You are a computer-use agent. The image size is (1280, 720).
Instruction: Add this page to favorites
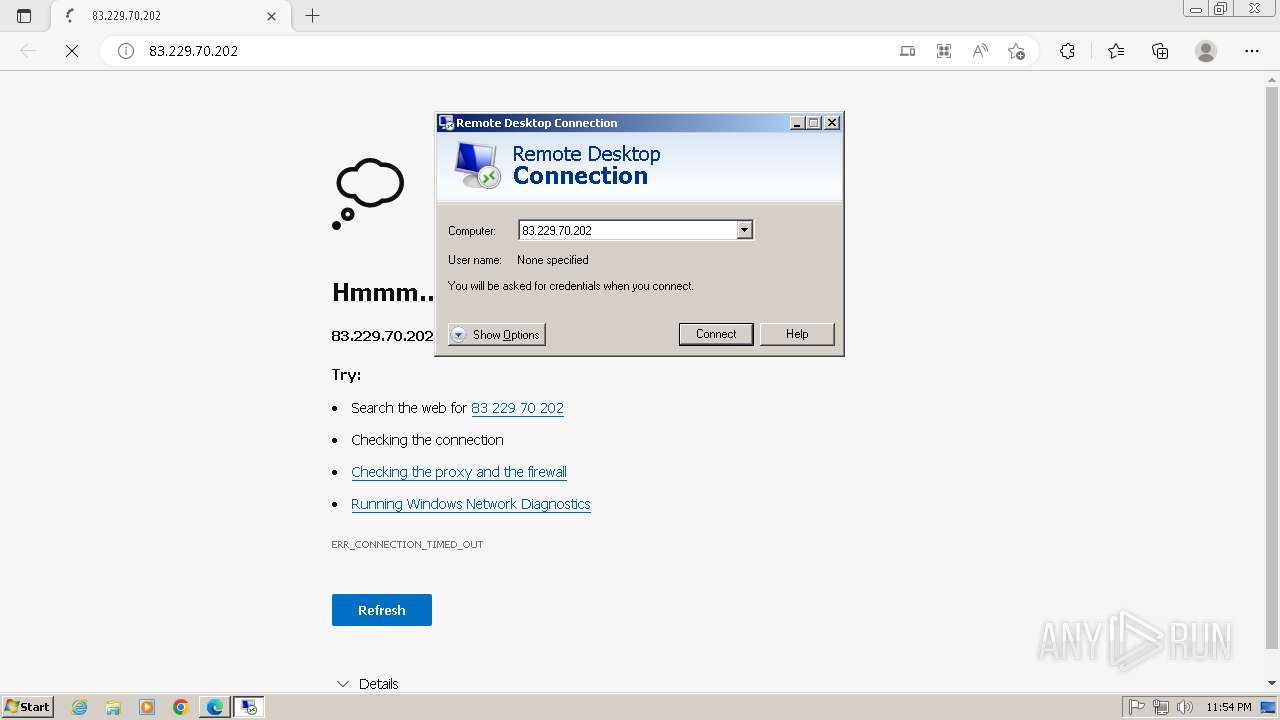tap(1016, 51)
